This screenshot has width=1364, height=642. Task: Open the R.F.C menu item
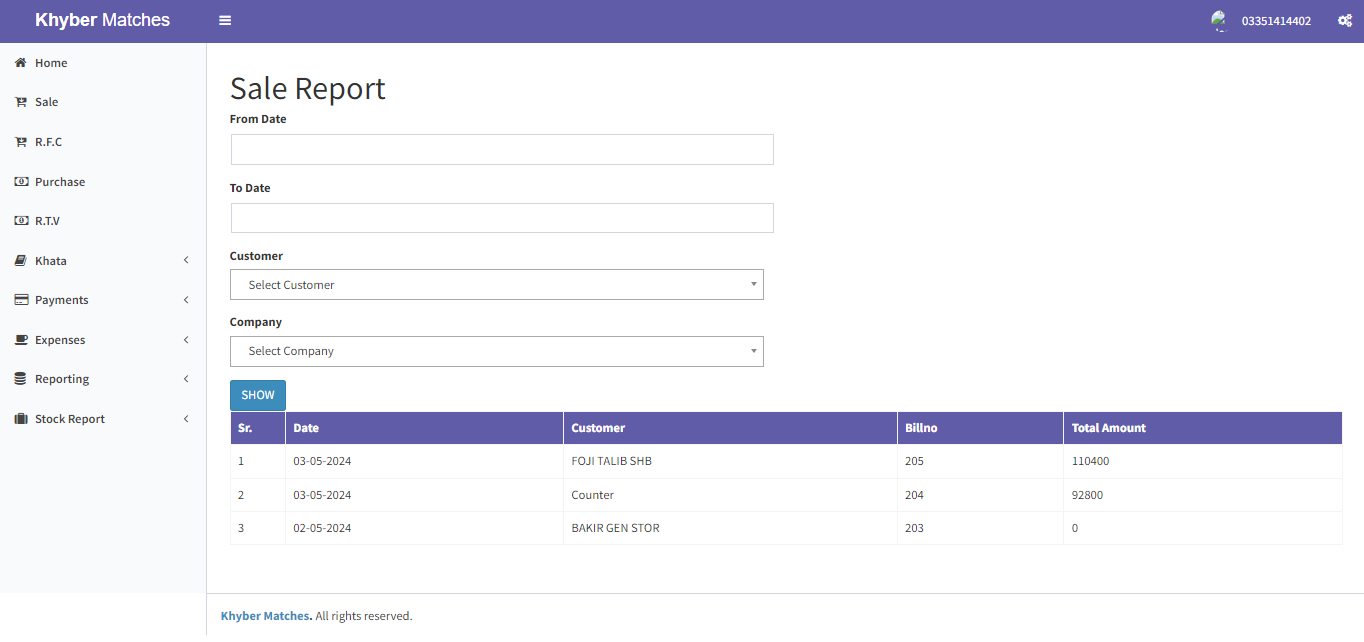(48, 142)
